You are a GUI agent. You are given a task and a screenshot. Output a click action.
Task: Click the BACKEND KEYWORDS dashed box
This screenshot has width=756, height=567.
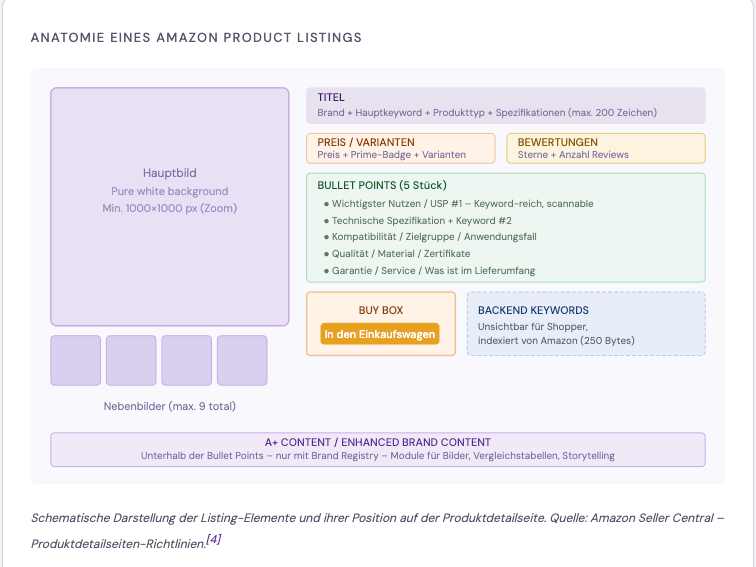pos(586,324)
